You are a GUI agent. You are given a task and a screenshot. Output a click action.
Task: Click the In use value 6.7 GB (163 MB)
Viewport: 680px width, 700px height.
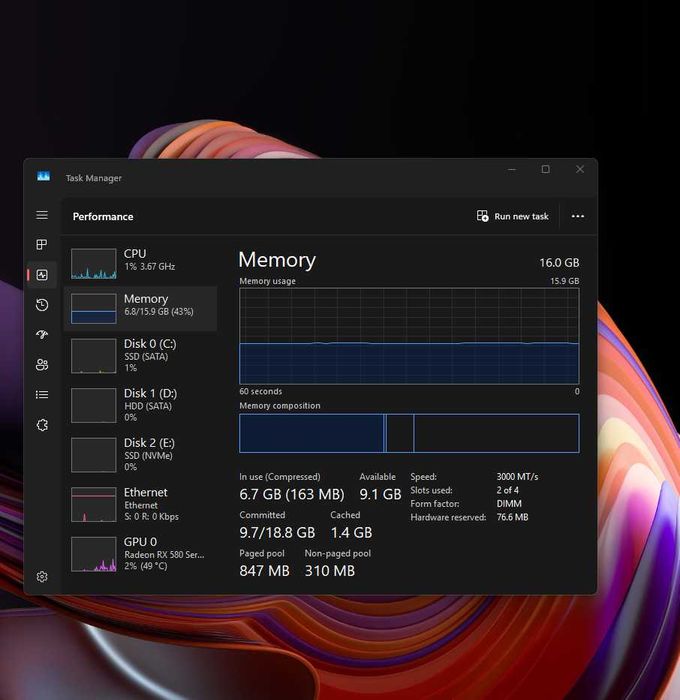292,494
